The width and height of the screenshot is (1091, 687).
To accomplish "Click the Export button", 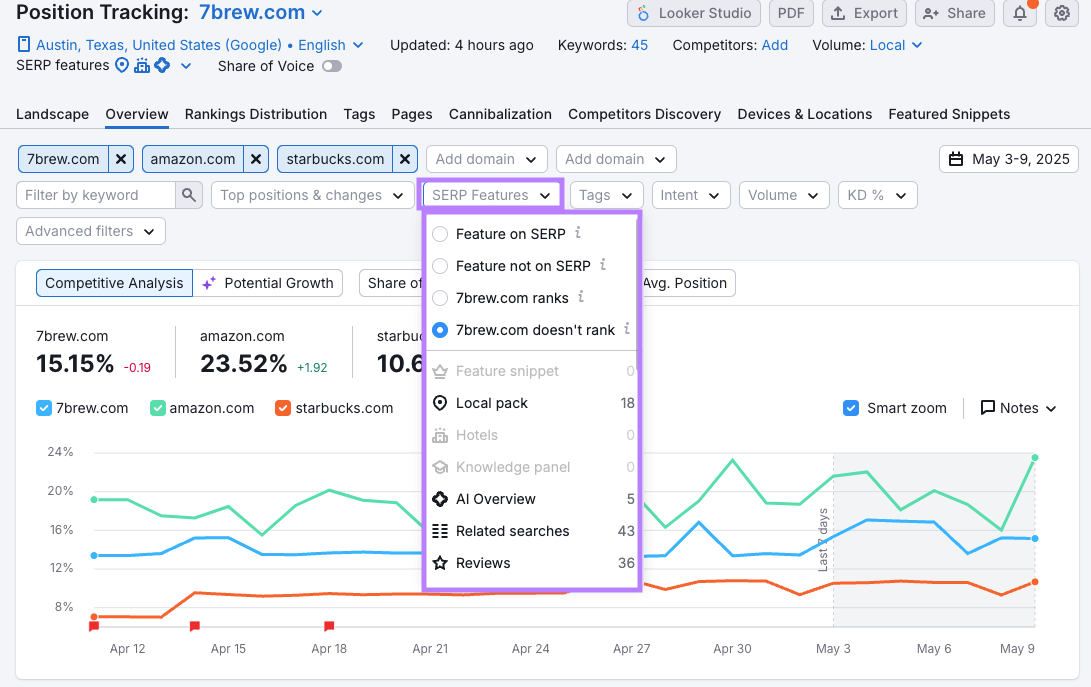I will (864, 13).
